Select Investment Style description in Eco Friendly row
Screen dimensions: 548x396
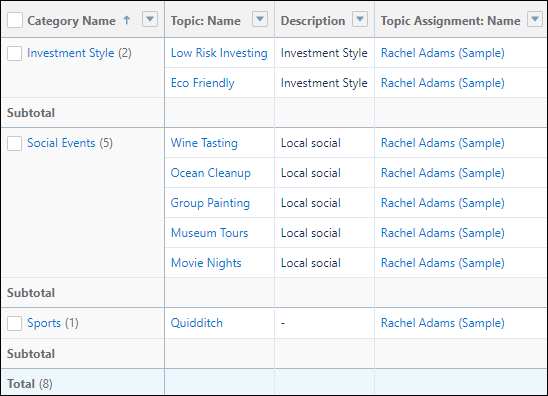pyautogui.click(x=324, y=83)
